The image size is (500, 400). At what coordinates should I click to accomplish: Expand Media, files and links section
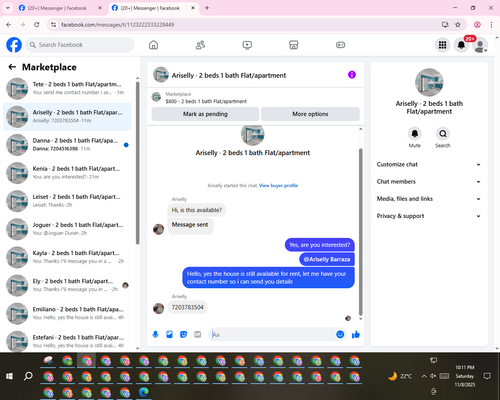click(429, 199)
